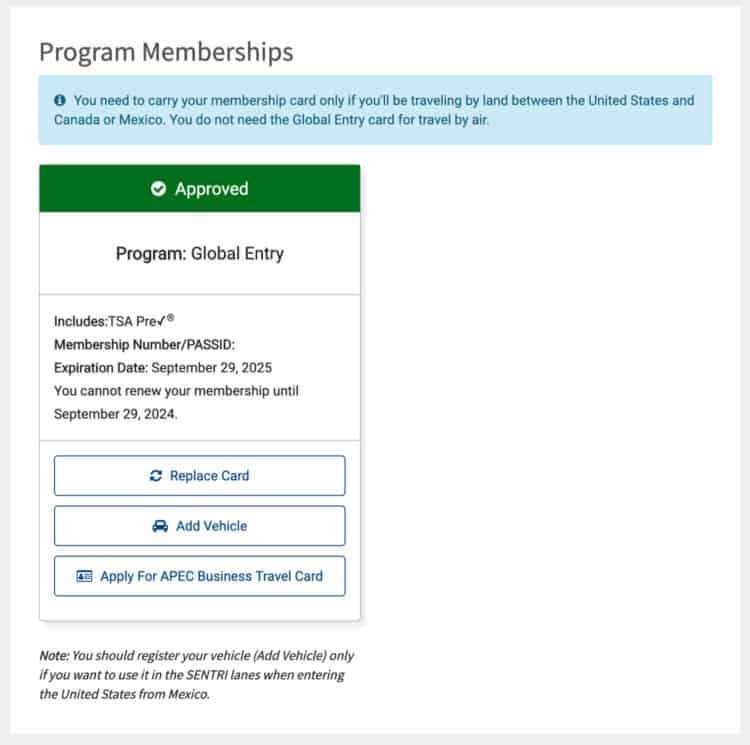Image resolution: width=750 pixels, height=745 pixels.
Task: Click the Program Memberships heading
Action: coord(166,52)
